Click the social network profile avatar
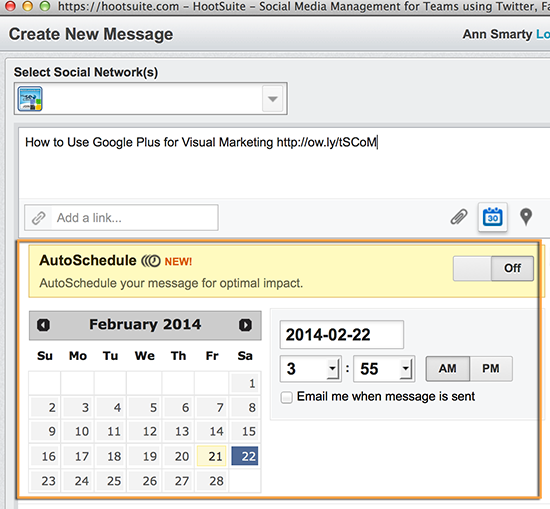Viewport: 550px width, 509px height. pos(30,99)
